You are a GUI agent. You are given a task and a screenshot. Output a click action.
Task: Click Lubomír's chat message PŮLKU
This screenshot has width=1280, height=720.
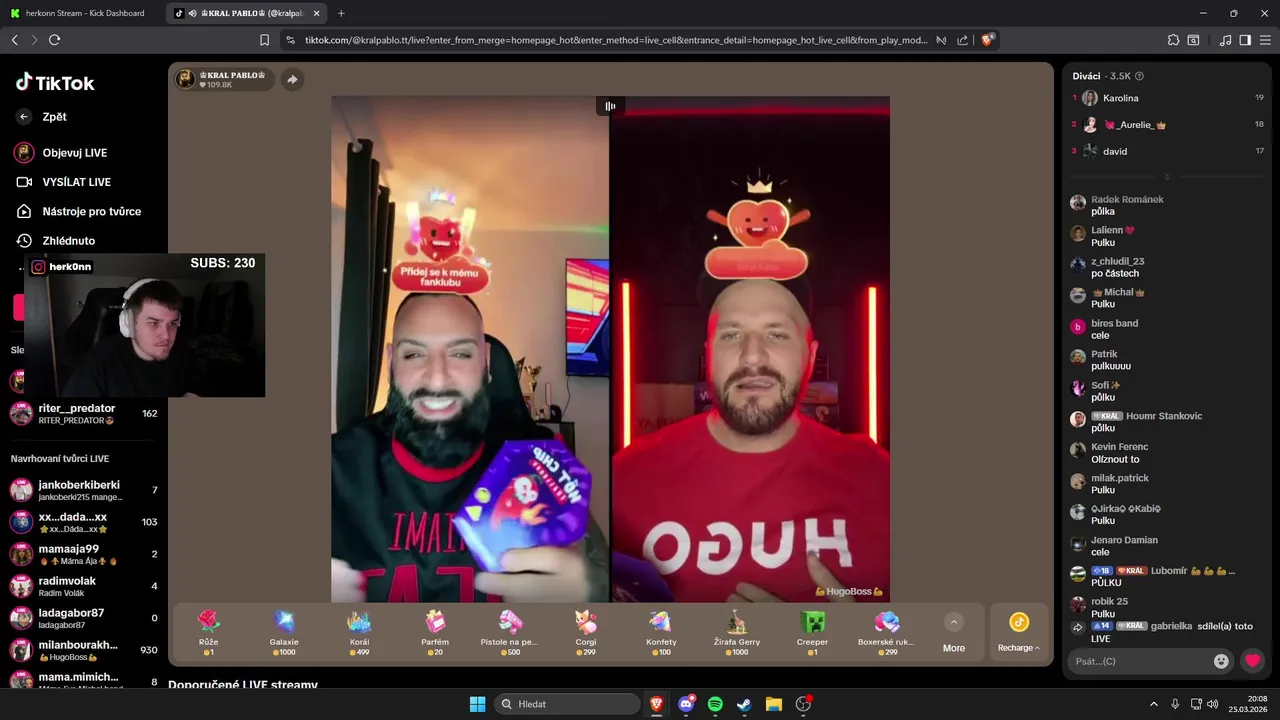click(x=1152, y=576)
